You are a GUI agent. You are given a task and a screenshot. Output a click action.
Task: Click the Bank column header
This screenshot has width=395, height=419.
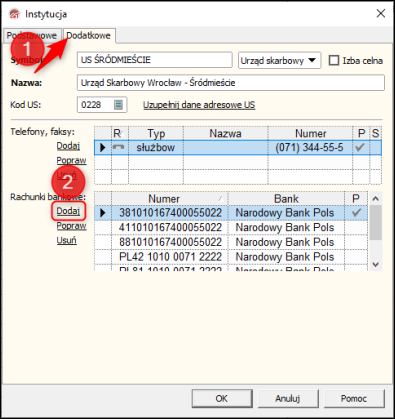[286, 199]
